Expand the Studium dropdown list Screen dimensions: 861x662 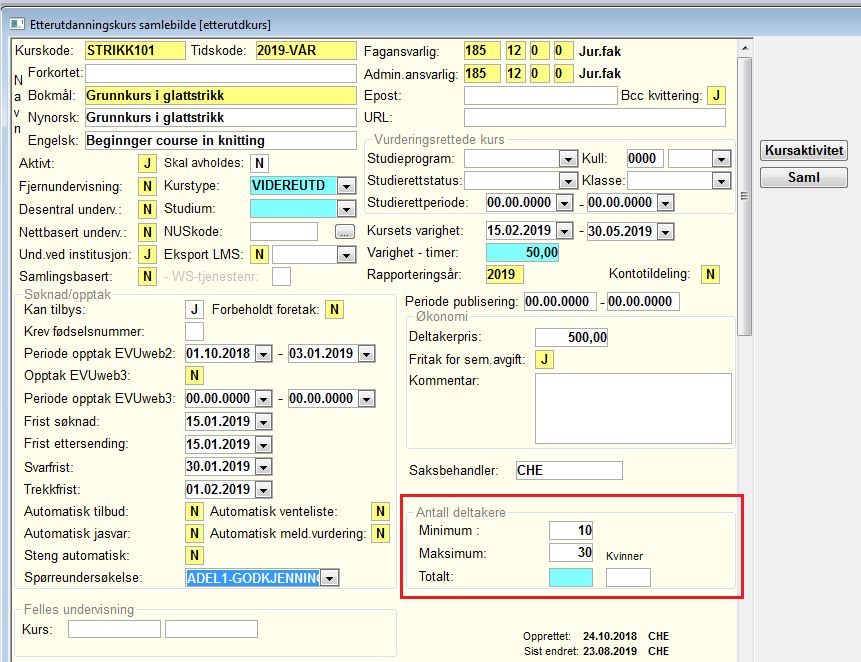(346, 209)
